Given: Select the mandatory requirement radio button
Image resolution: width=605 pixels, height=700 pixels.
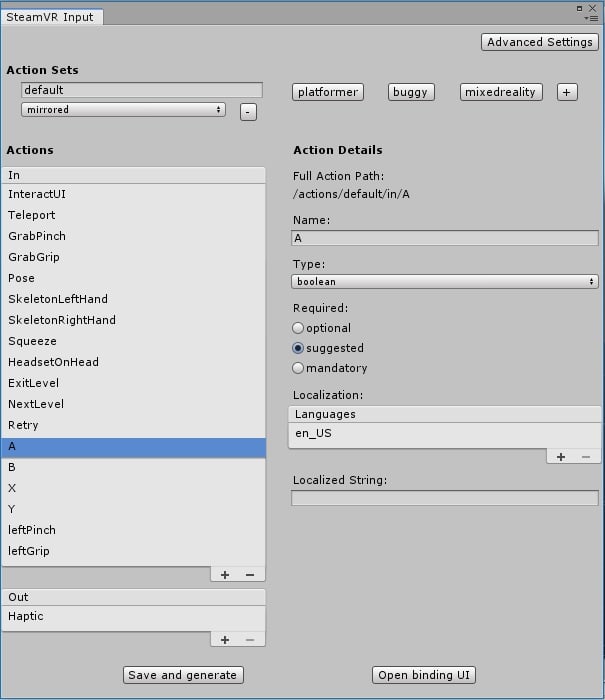Looking at the screenshot, I should pos(298,368).
